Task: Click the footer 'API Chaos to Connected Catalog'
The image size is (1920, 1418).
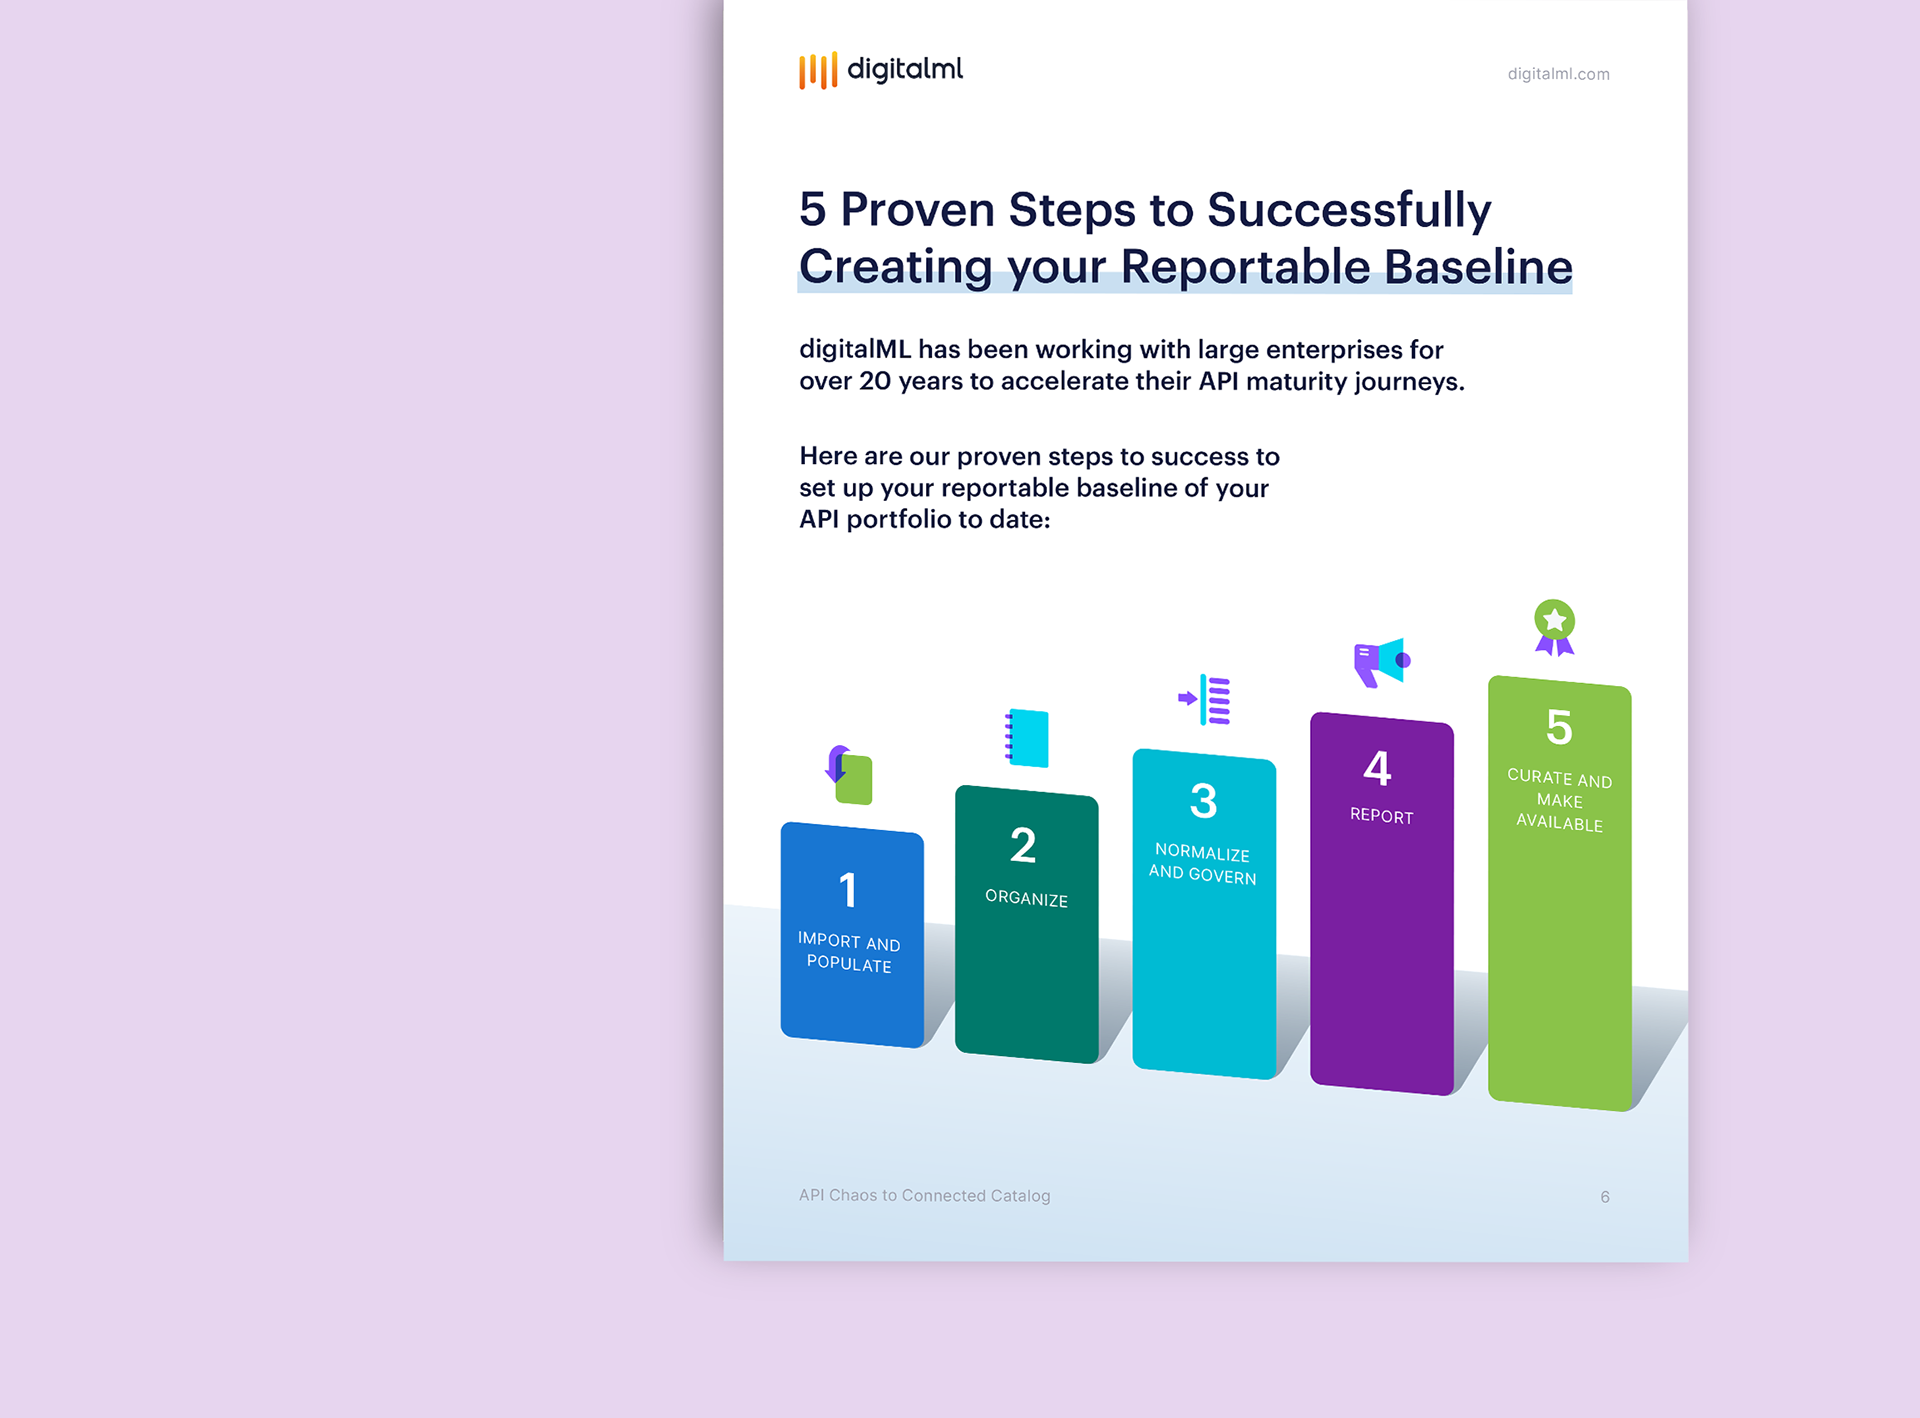Action: click(924, 1196)
